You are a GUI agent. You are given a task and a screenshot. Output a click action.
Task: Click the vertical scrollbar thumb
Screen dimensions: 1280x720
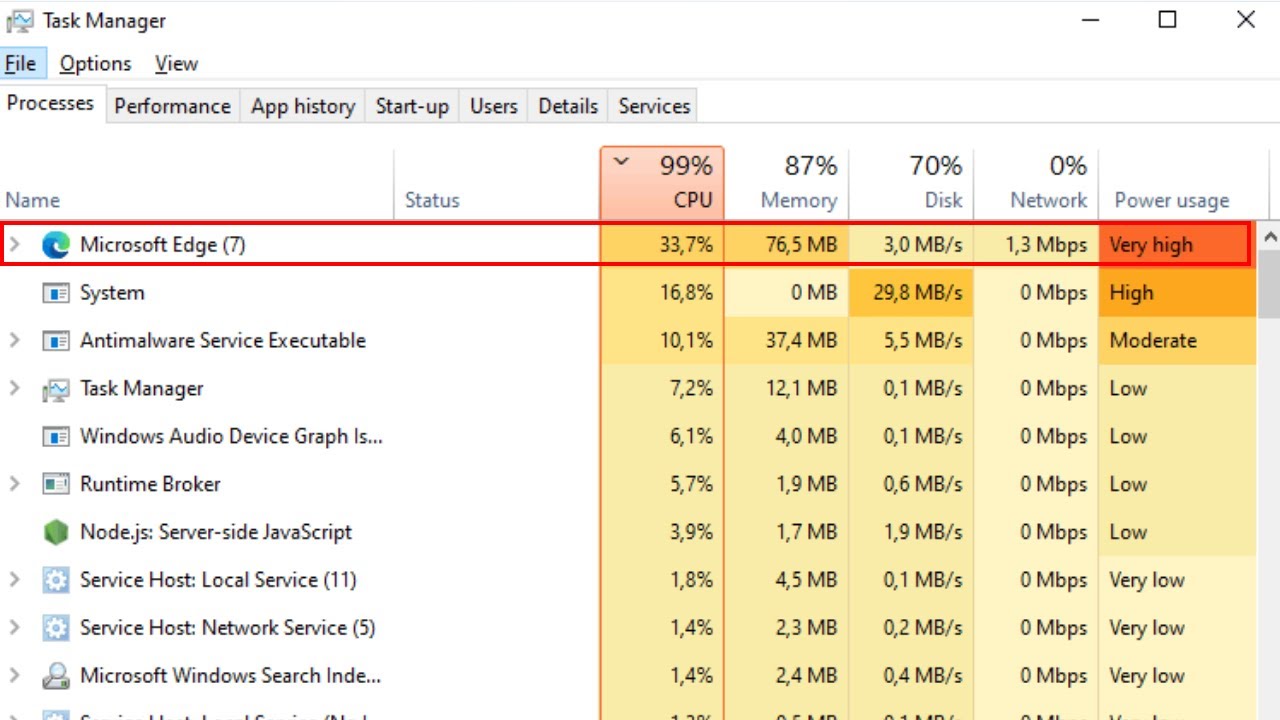pos(1270,285)
